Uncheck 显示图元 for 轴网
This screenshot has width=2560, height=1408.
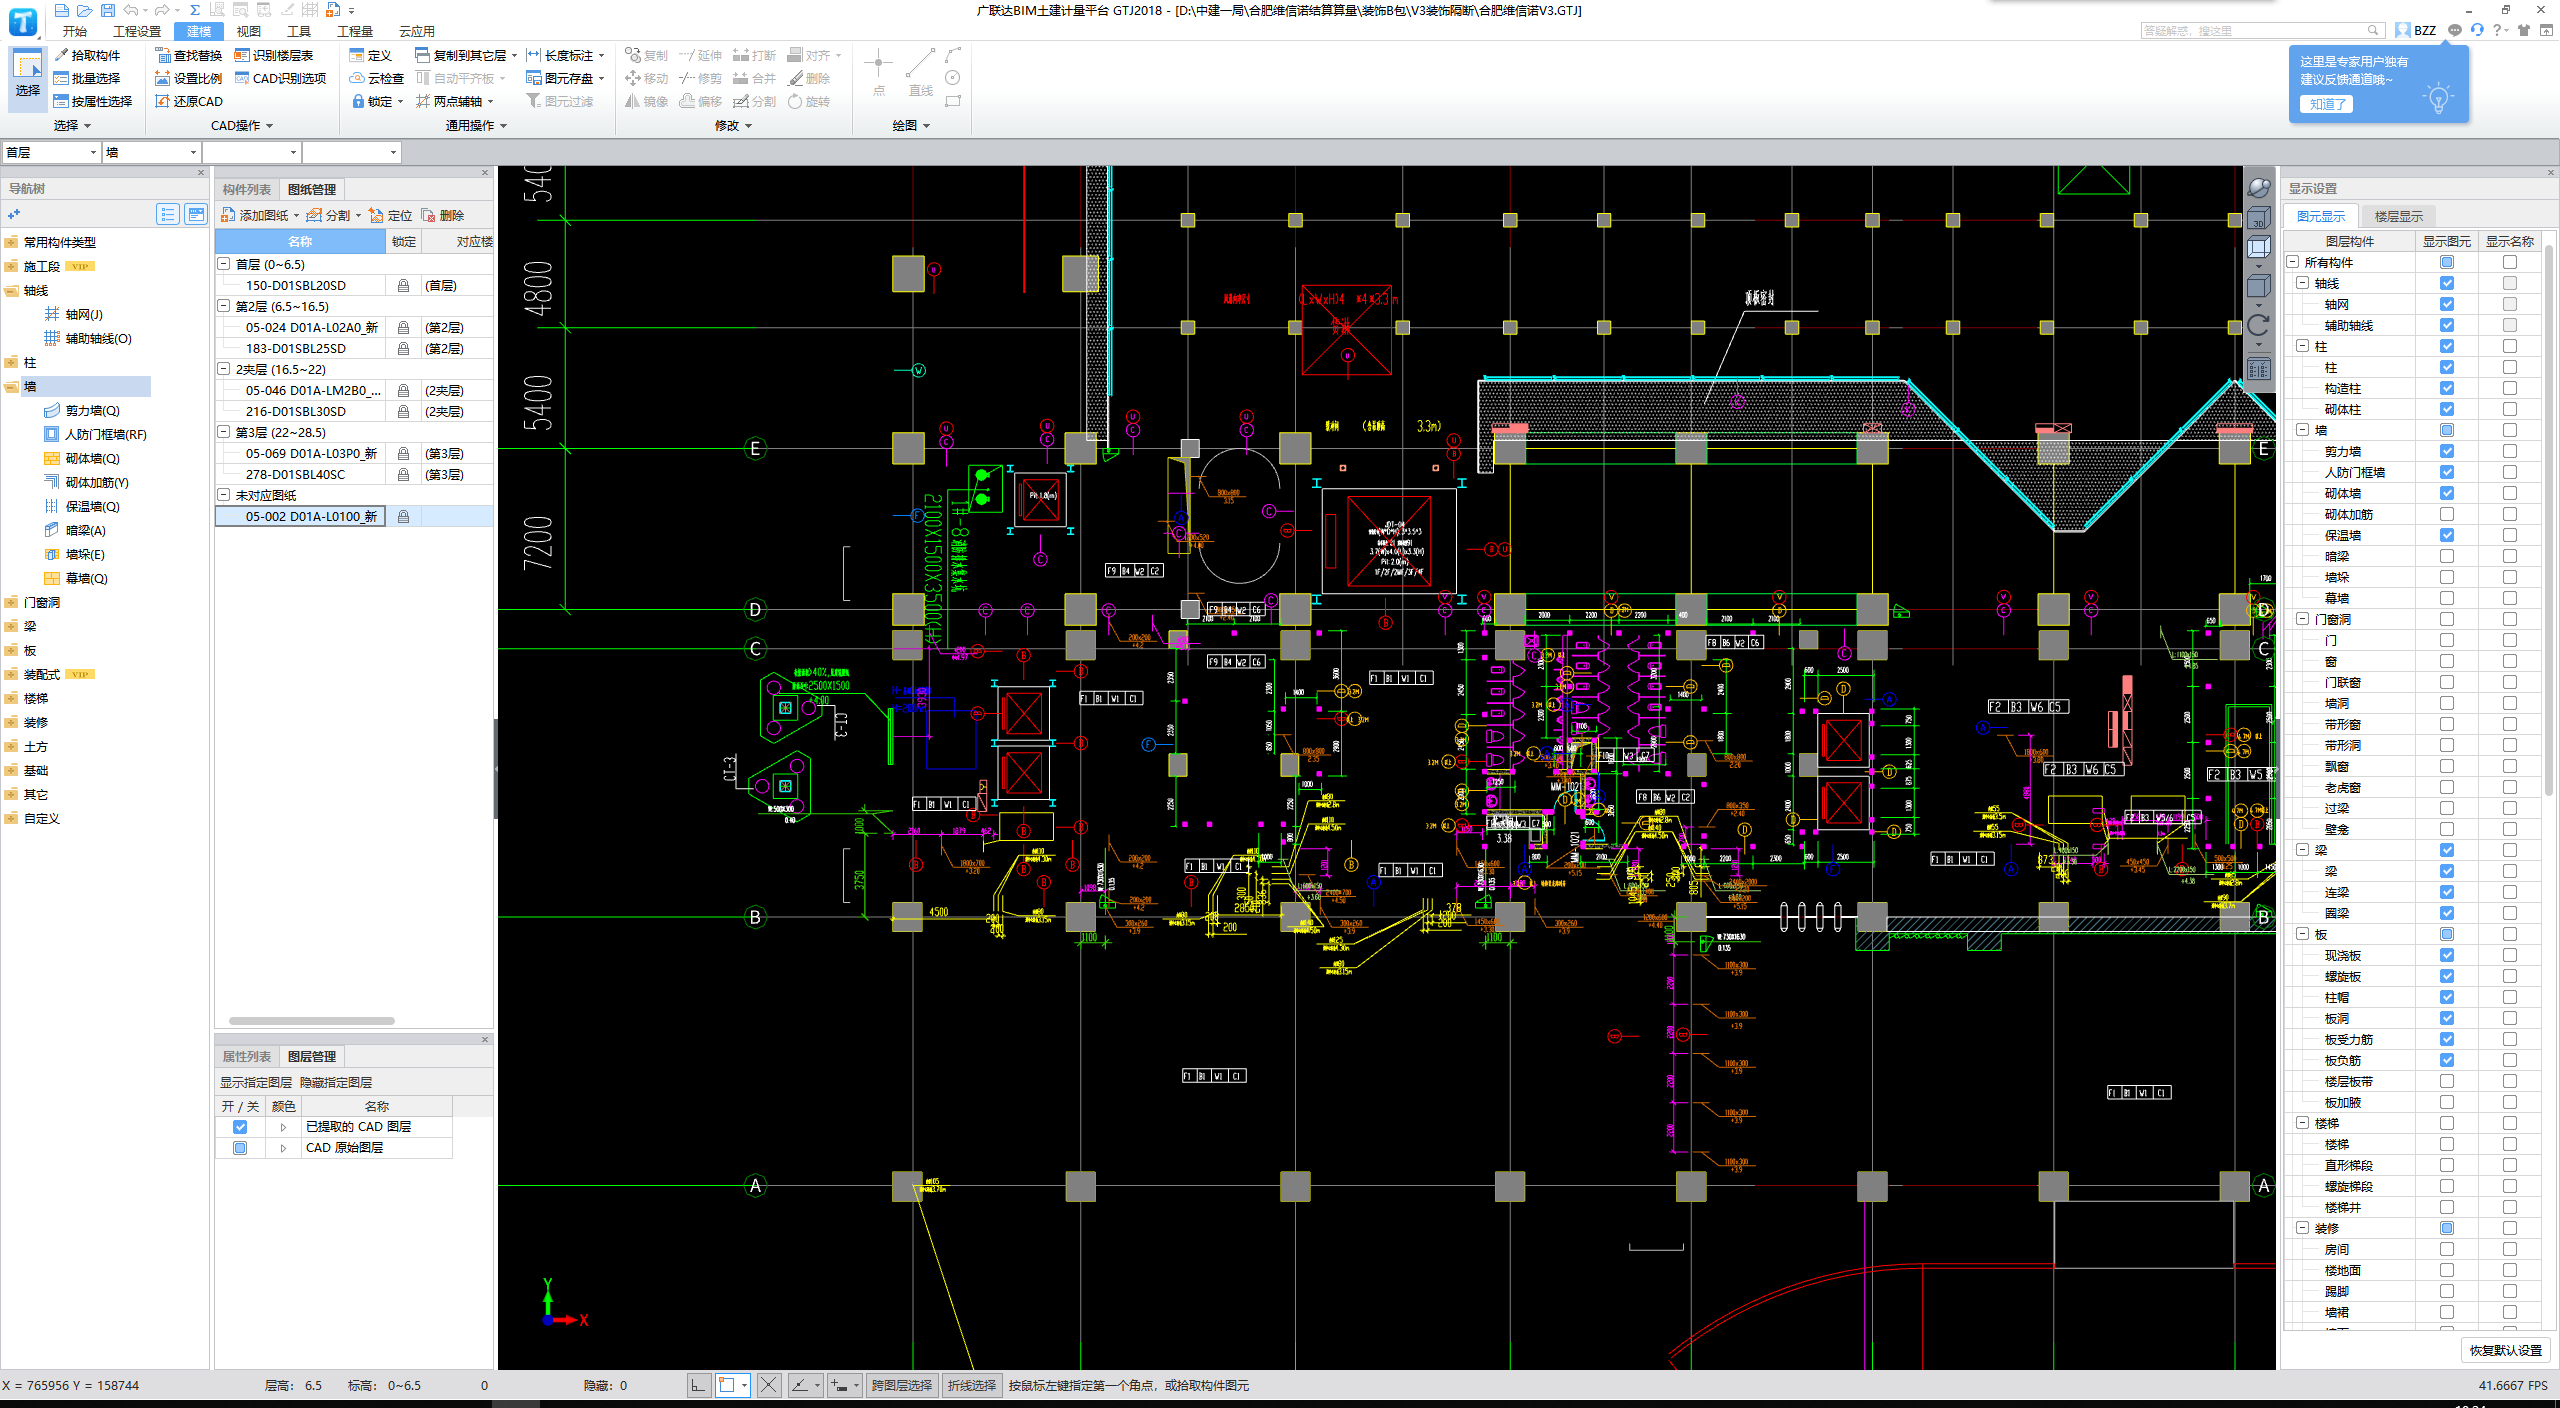(2447, 304)
